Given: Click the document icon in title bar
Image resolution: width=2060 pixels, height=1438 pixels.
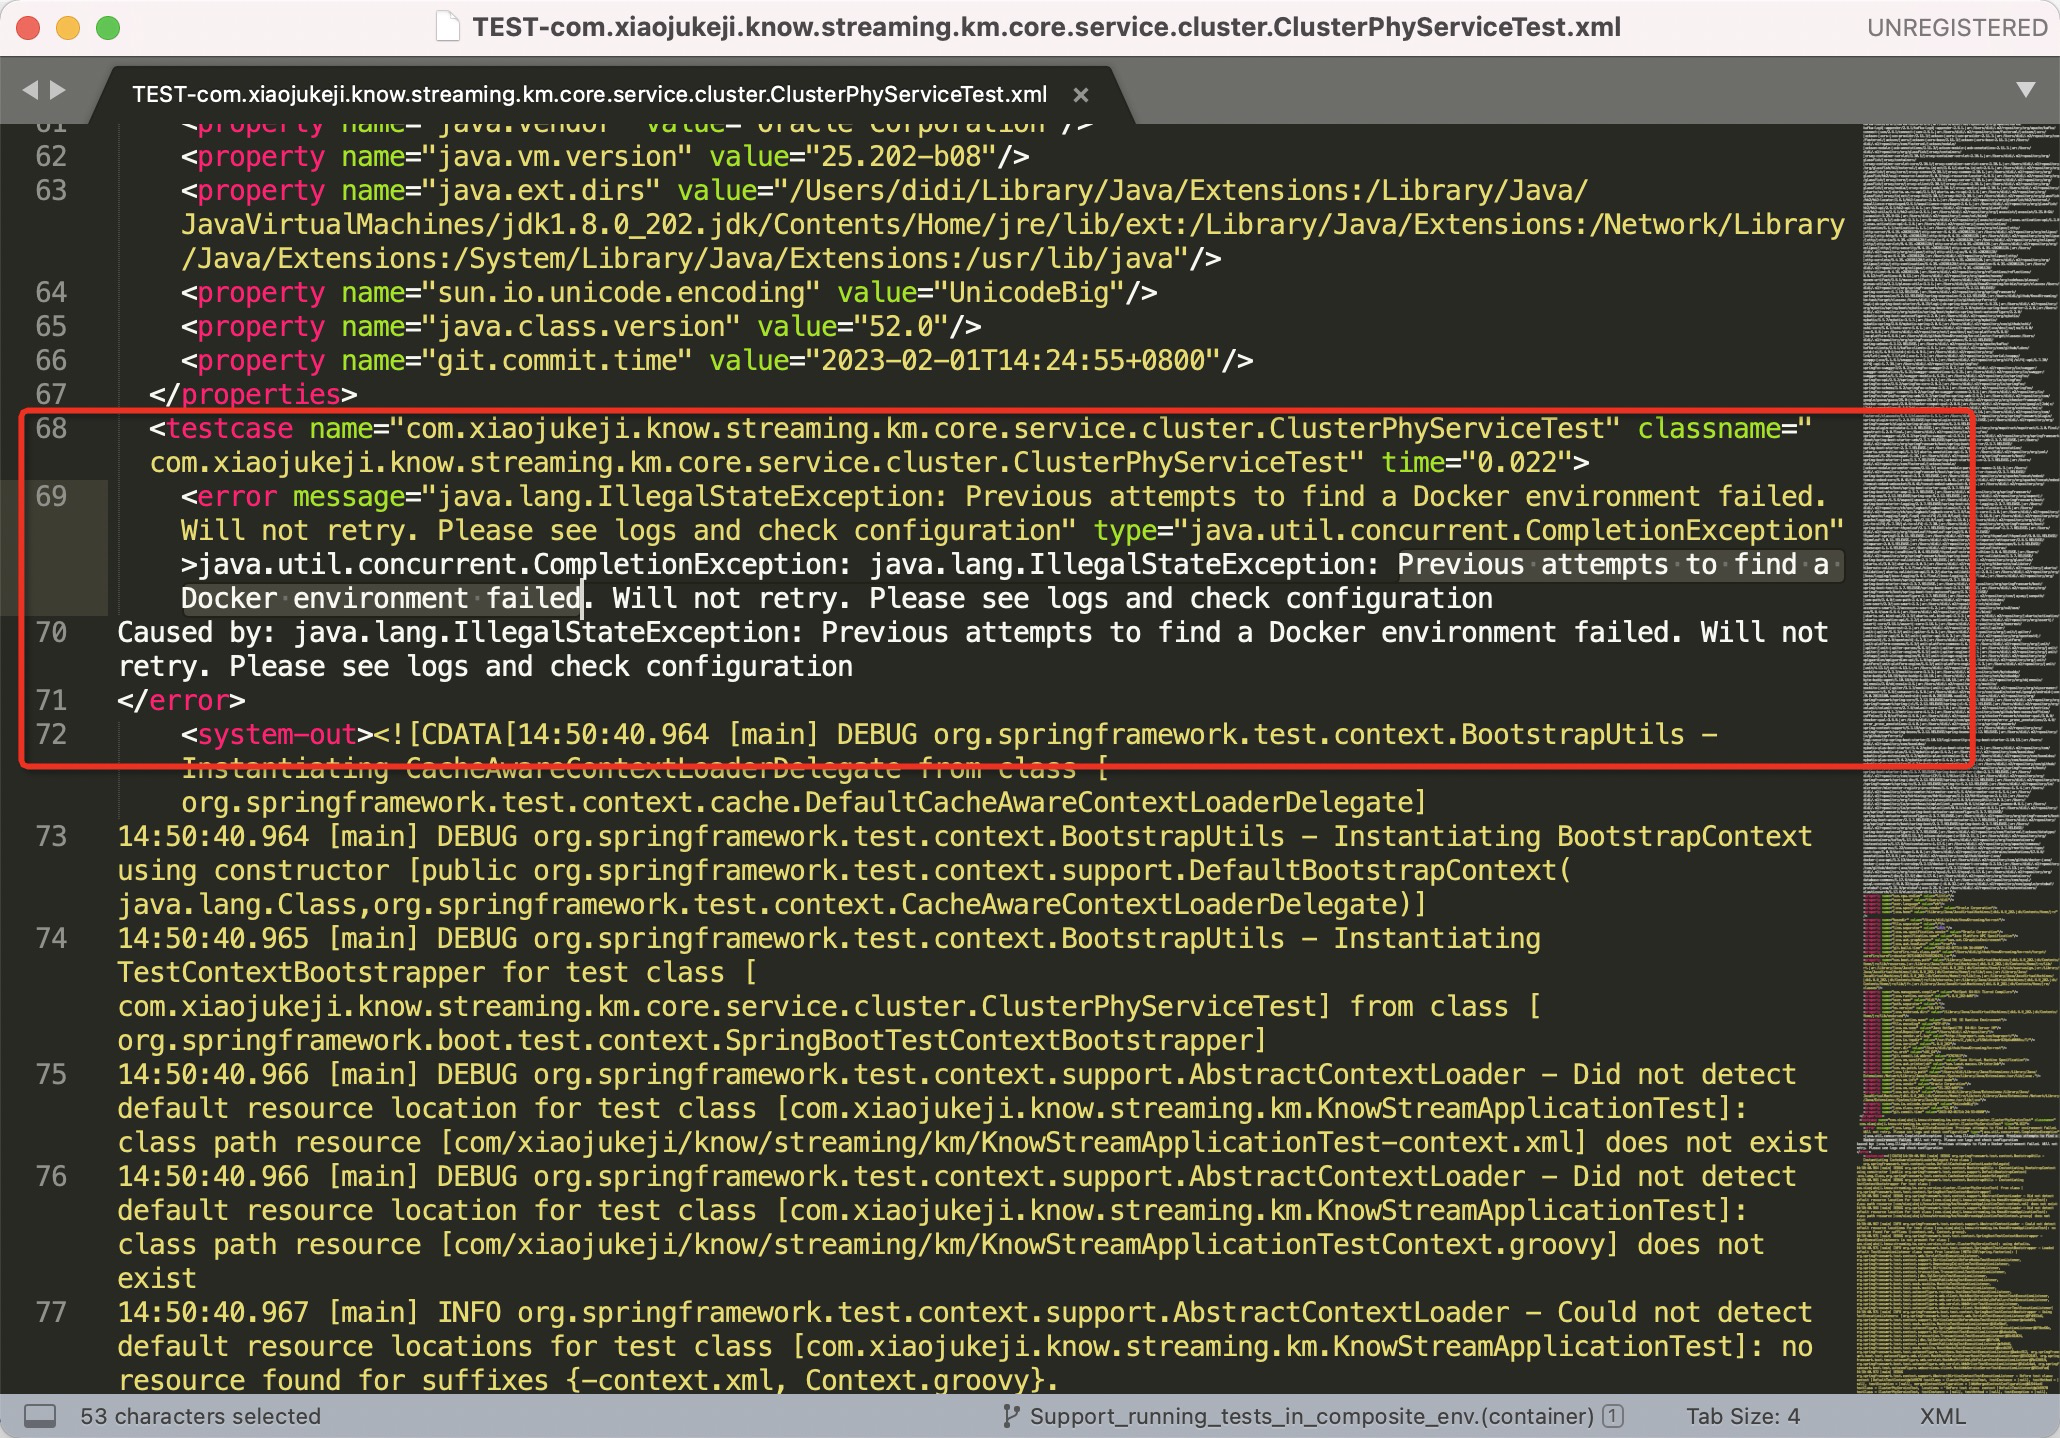Looking at the screenshot, I should point(449,27).
